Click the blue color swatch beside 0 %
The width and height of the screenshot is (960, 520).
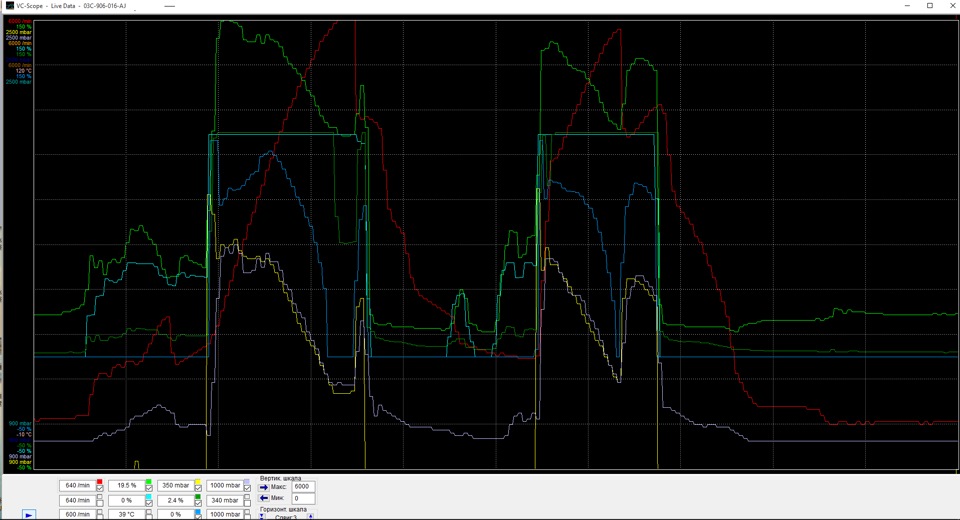tap(198, 511)
